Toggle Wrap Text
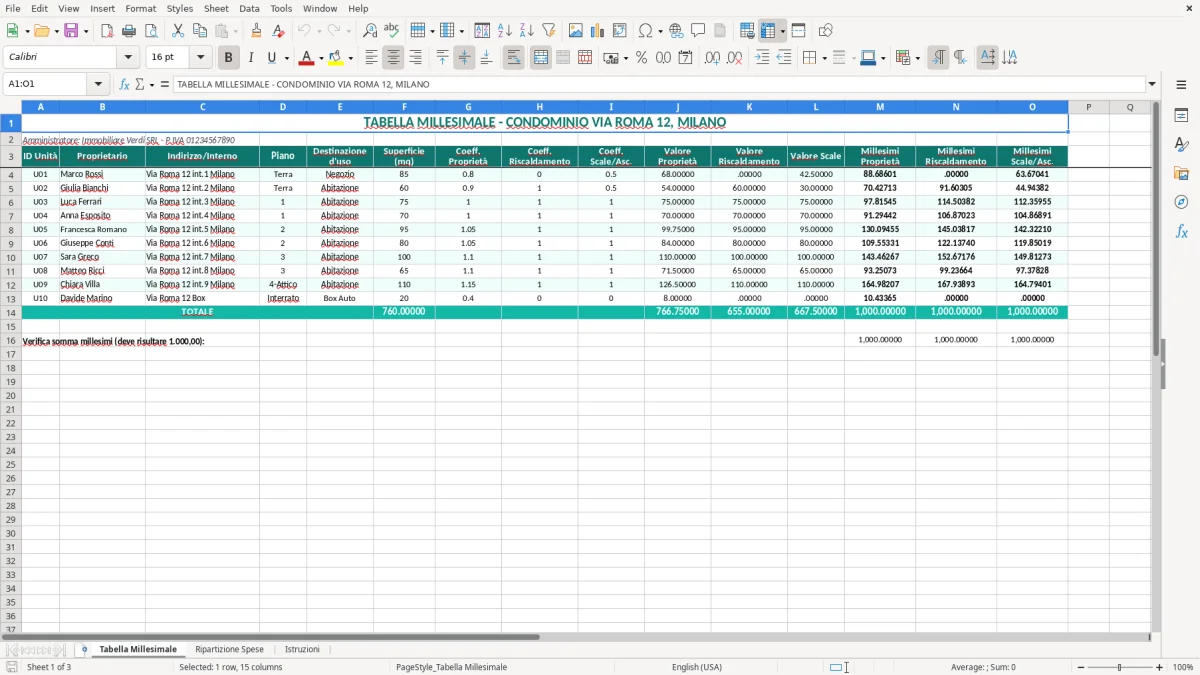 tap(514, 58)
